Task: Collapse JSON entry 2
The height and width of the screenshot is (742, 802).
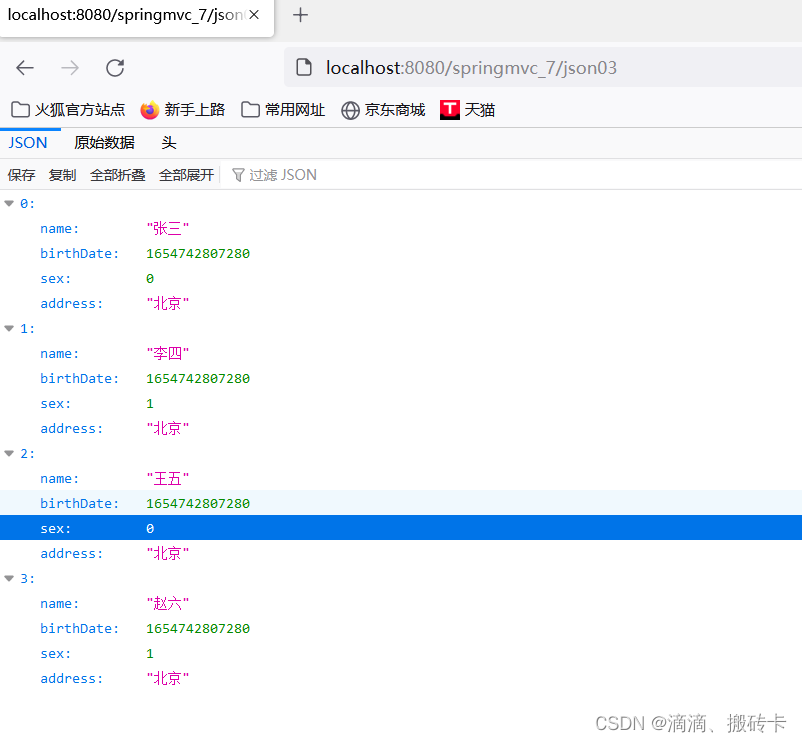Action: pyautogui.click(x=9, y=453)
